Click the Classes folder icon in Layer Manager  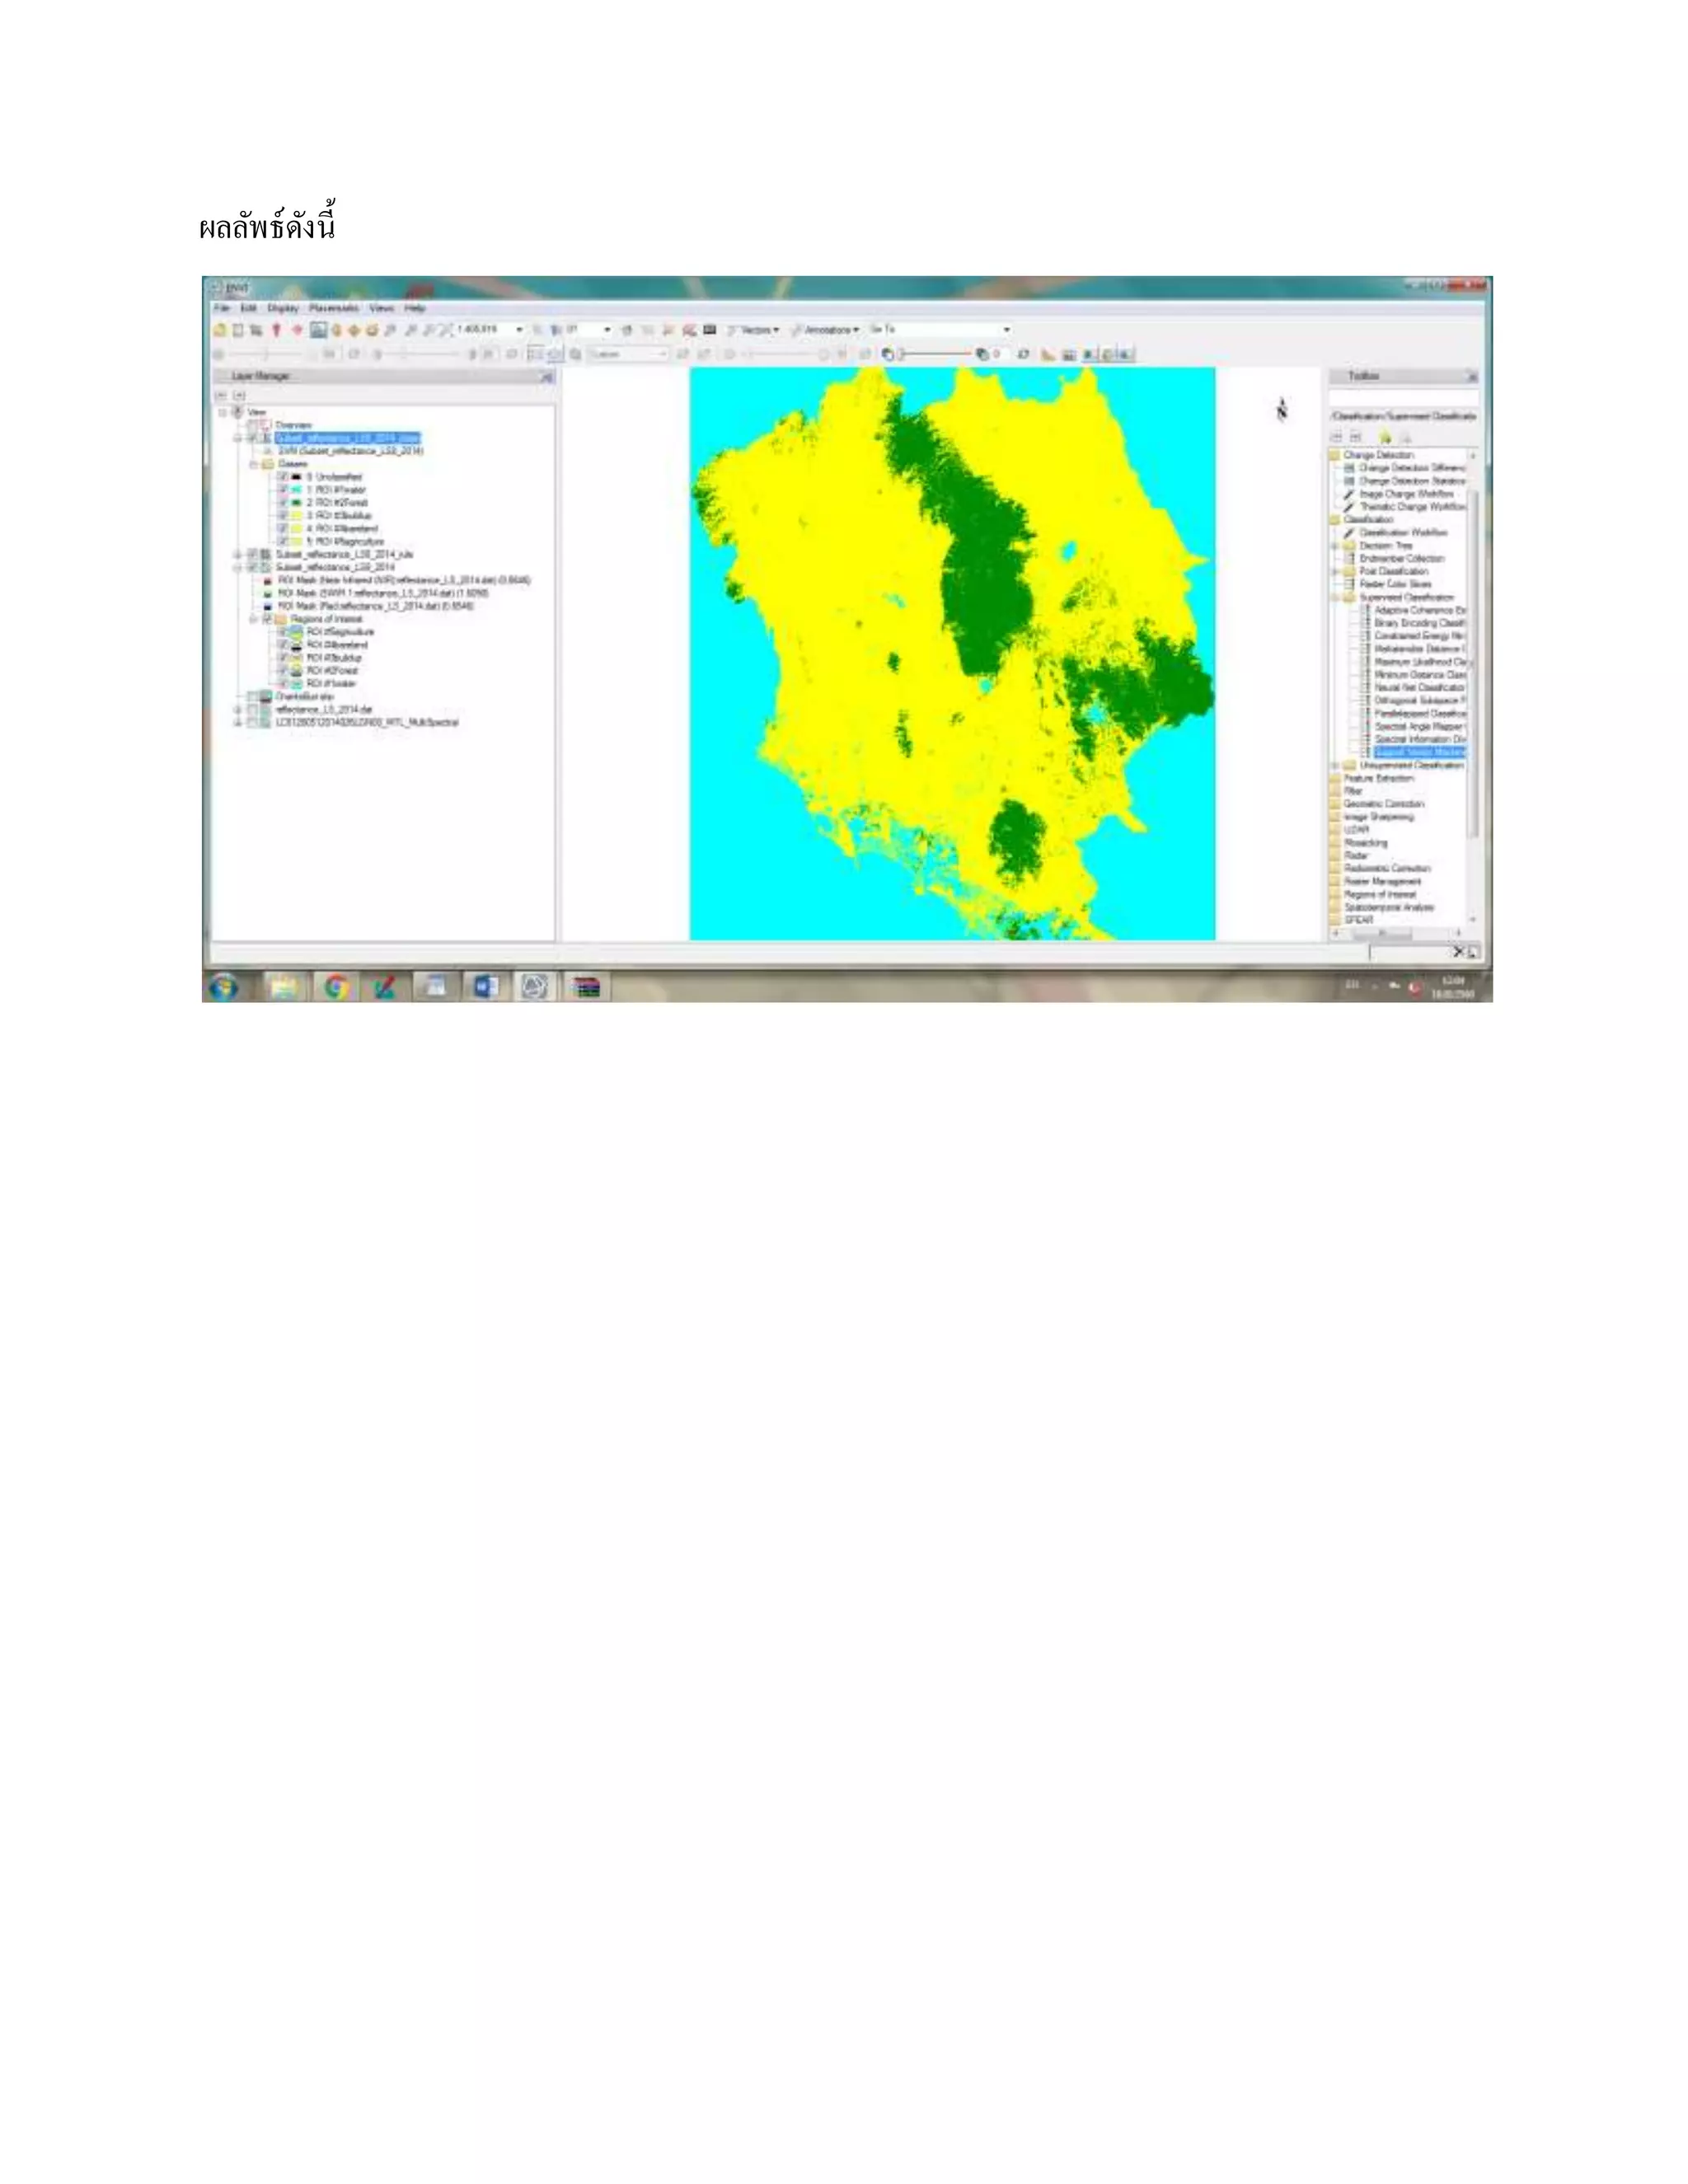(x=267, y=464)
